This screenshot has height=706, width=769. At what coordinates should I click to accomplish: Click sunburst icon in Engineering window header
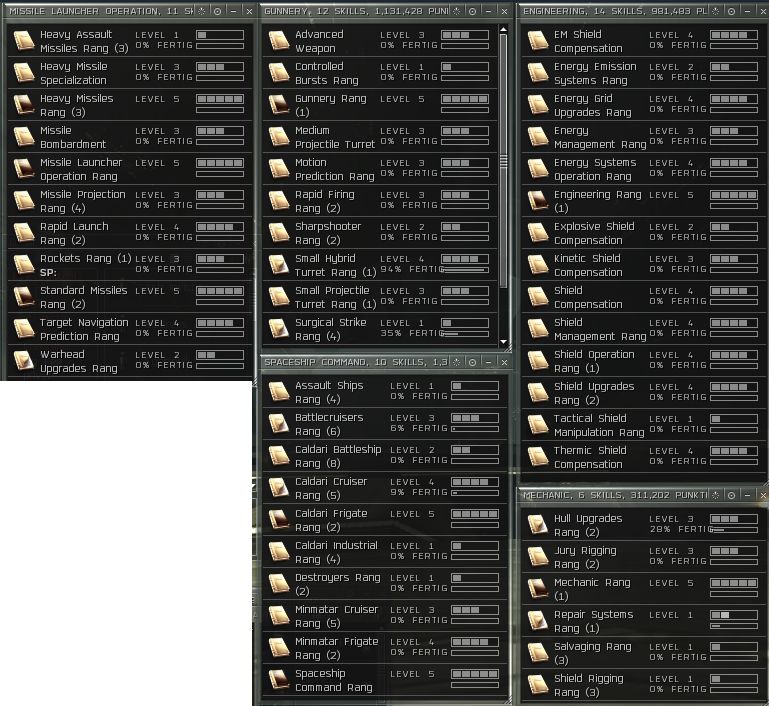coord(716,11)
